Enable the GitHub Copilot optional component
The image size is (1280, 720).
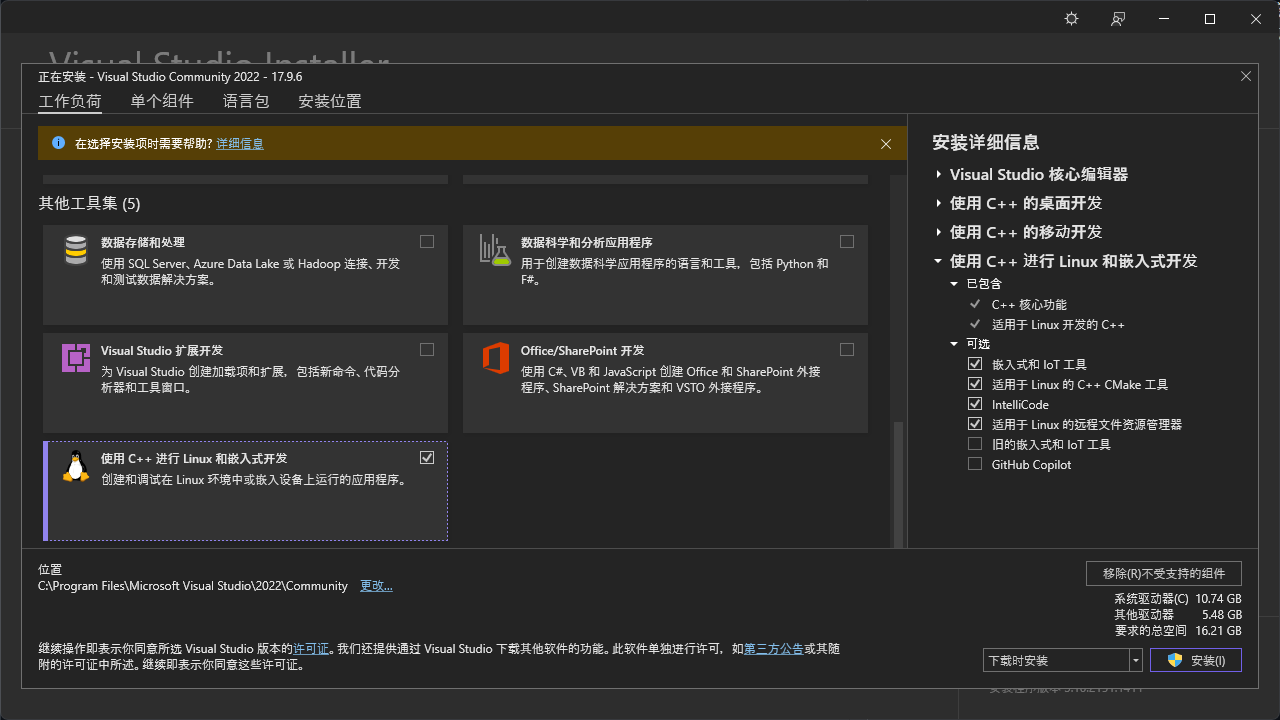(x=975, y=464)
